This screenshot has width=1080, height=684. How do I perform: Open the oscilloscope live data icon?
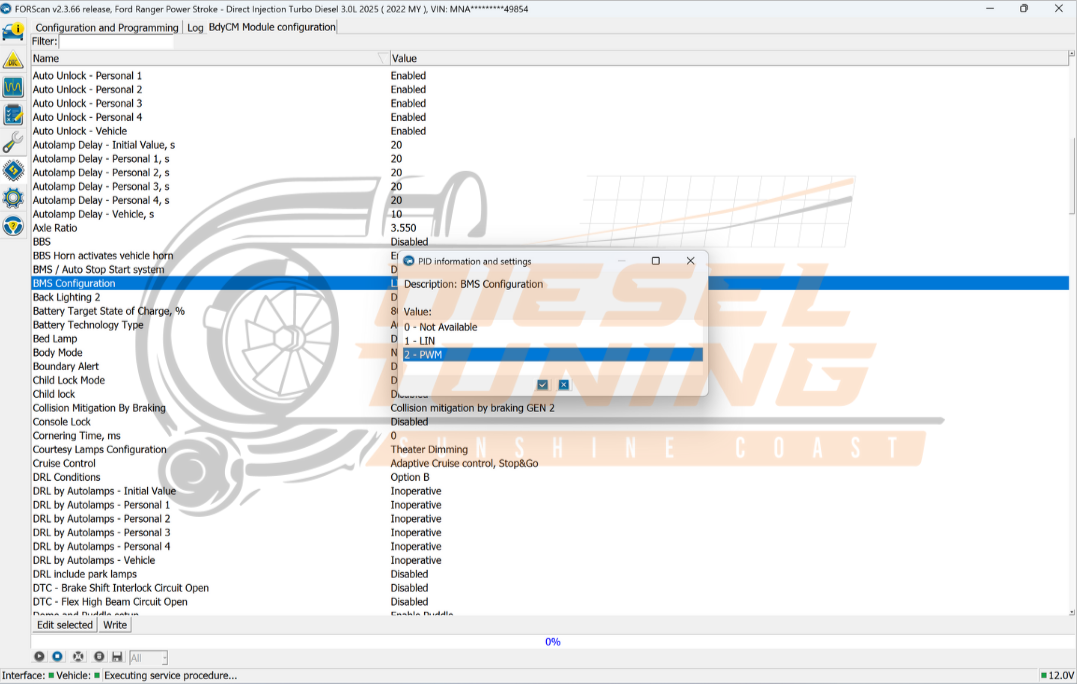pos(13,87)
